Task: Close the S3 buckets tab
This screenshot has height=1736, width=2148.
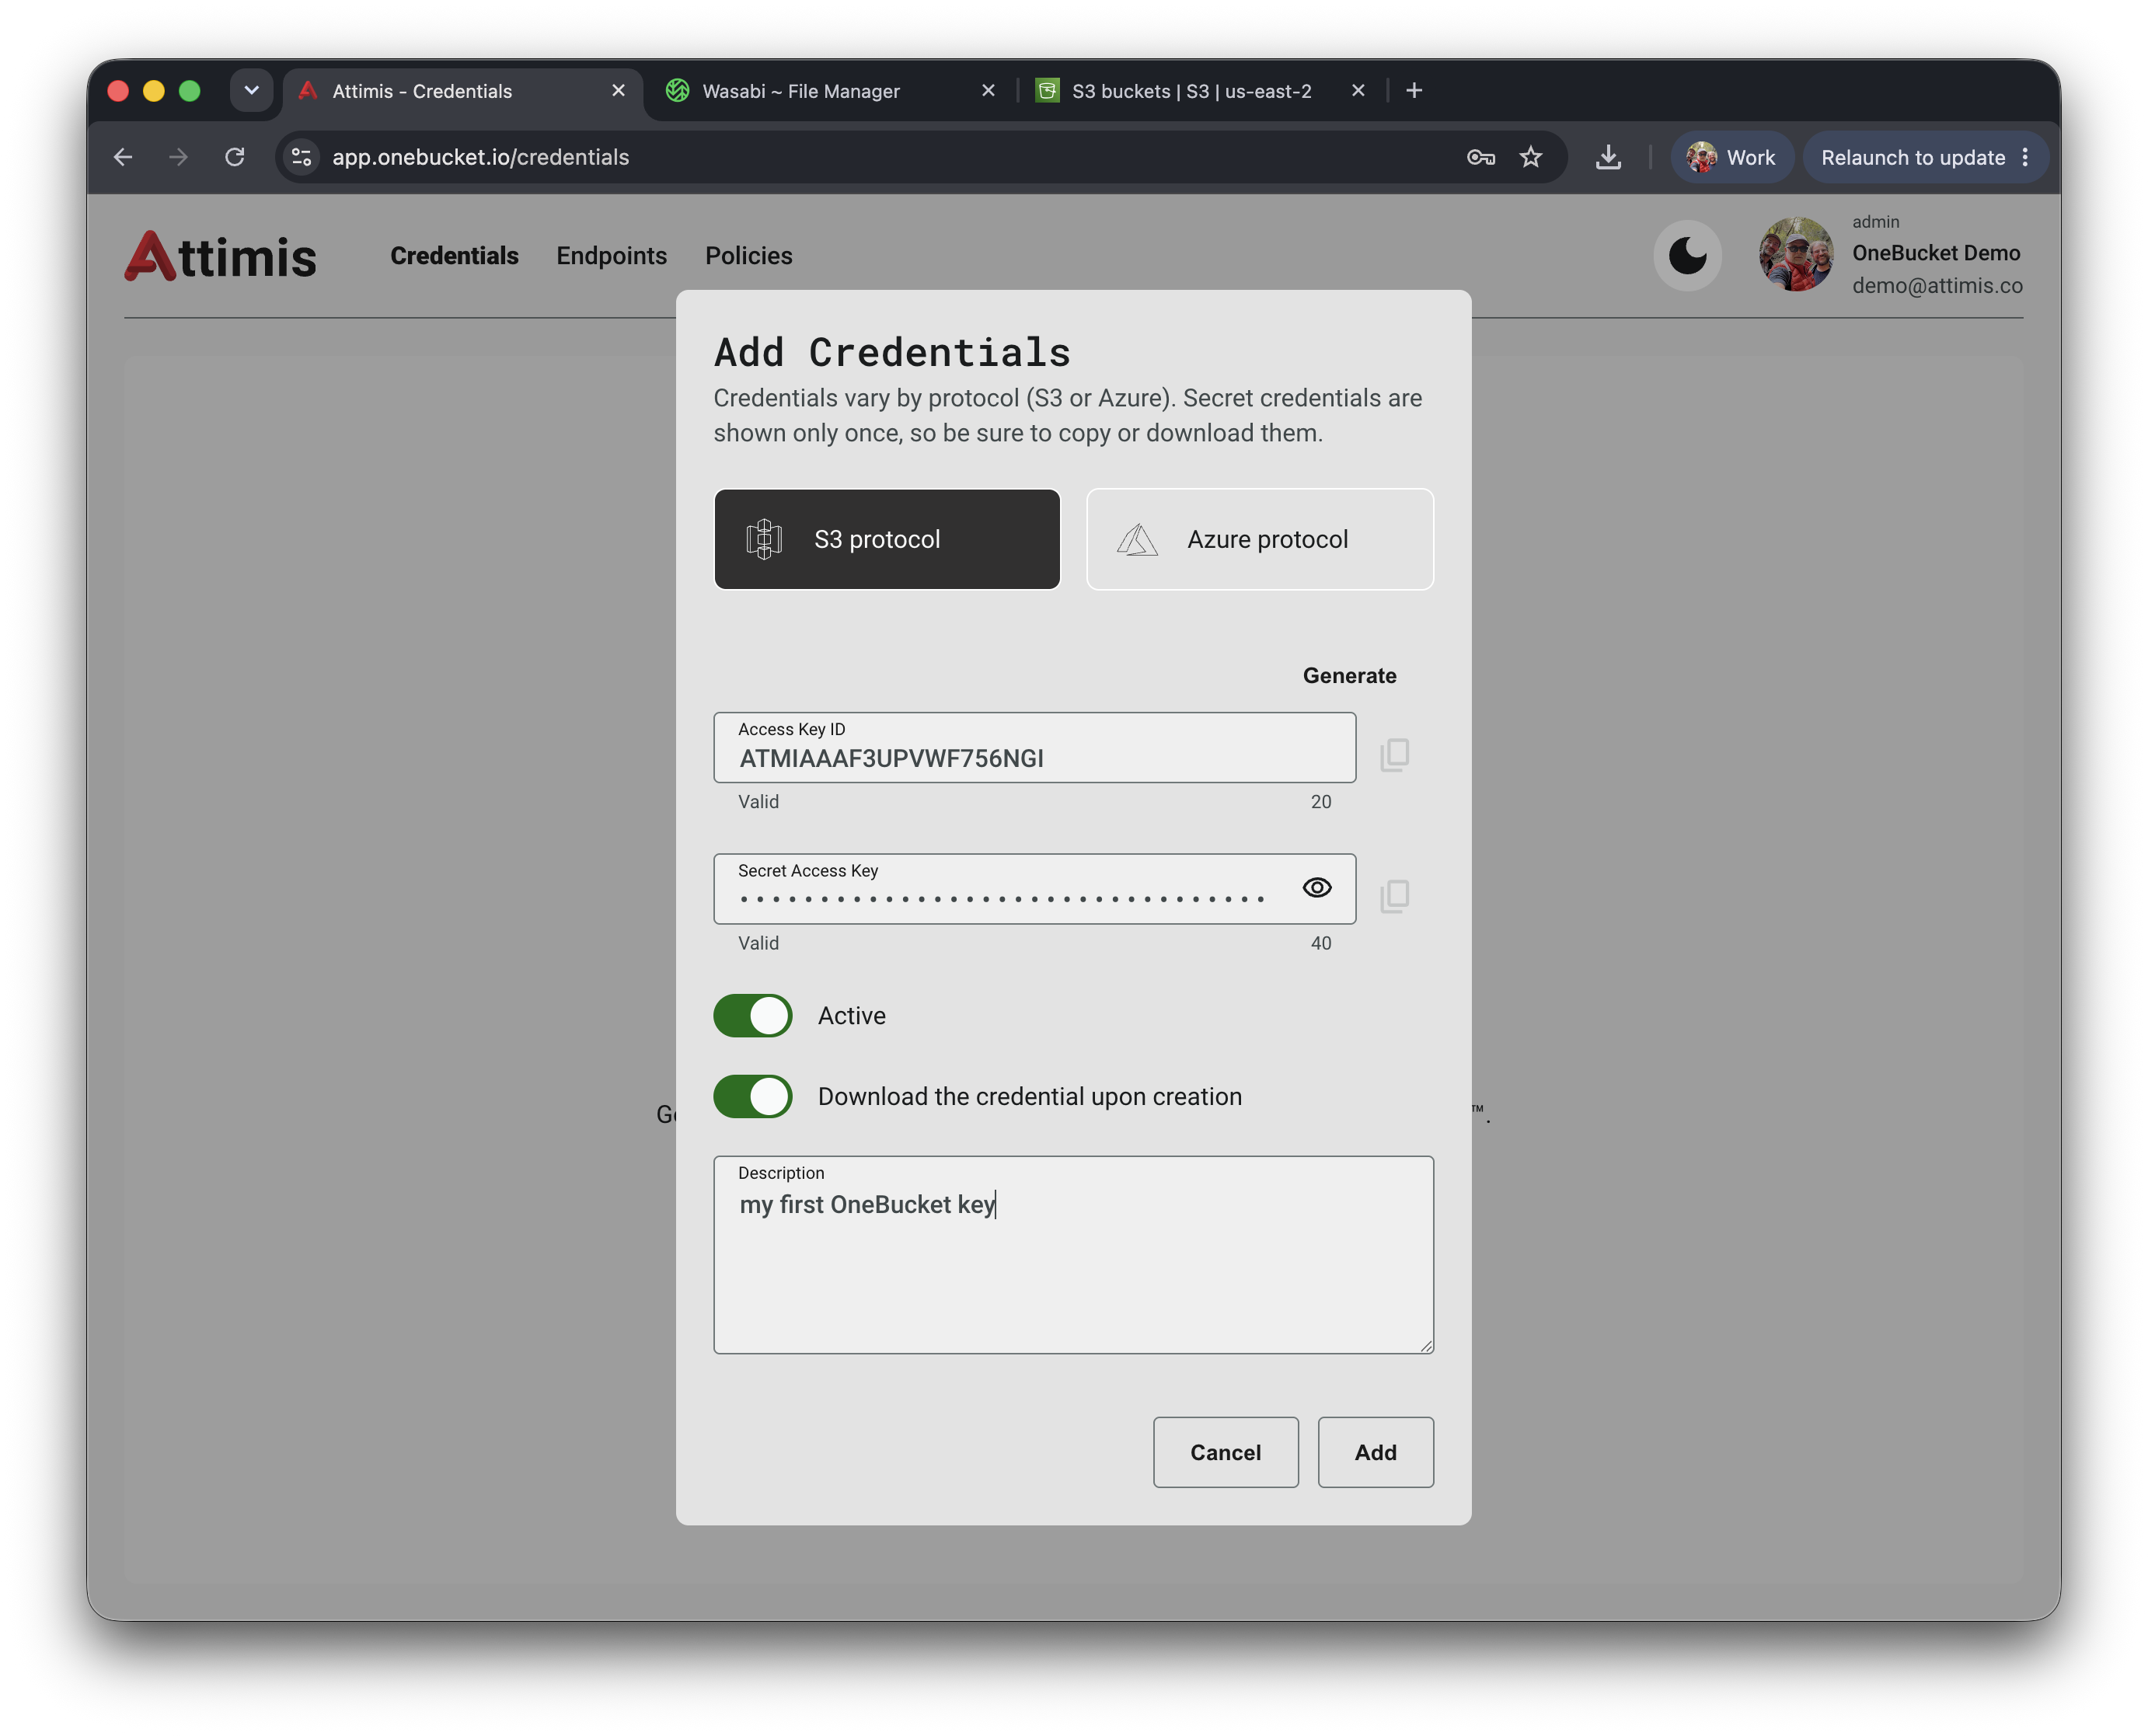Action: pos(1358,91)
